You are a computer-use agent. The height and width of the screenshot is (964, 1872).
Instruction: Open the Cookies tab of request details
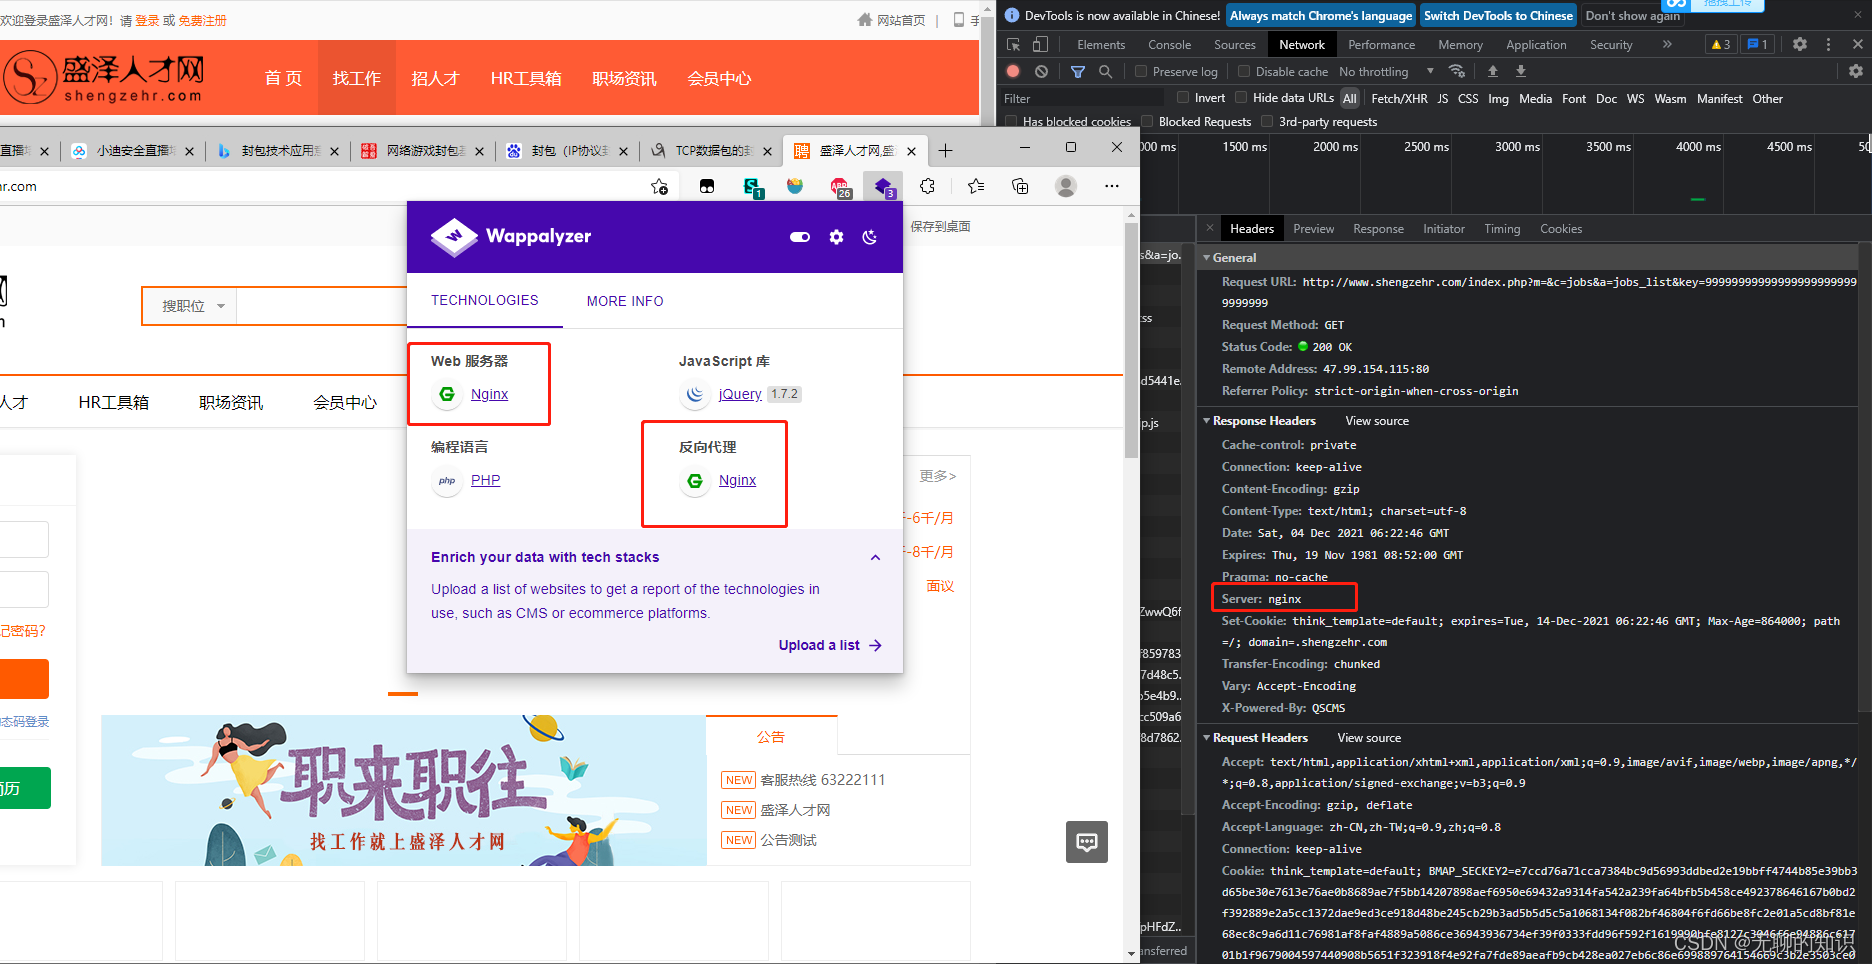[1560, 229]
